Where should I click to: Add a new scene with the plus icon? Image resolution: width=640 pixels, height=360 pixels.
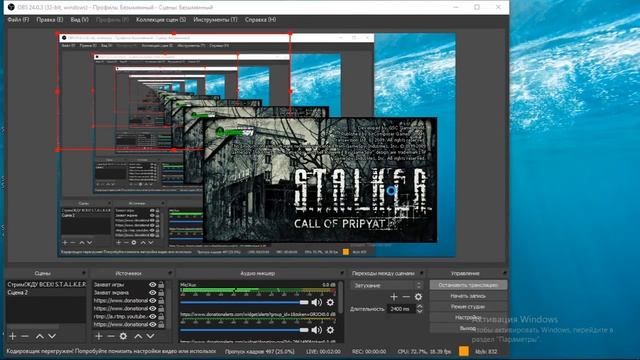tap(13, 336)
